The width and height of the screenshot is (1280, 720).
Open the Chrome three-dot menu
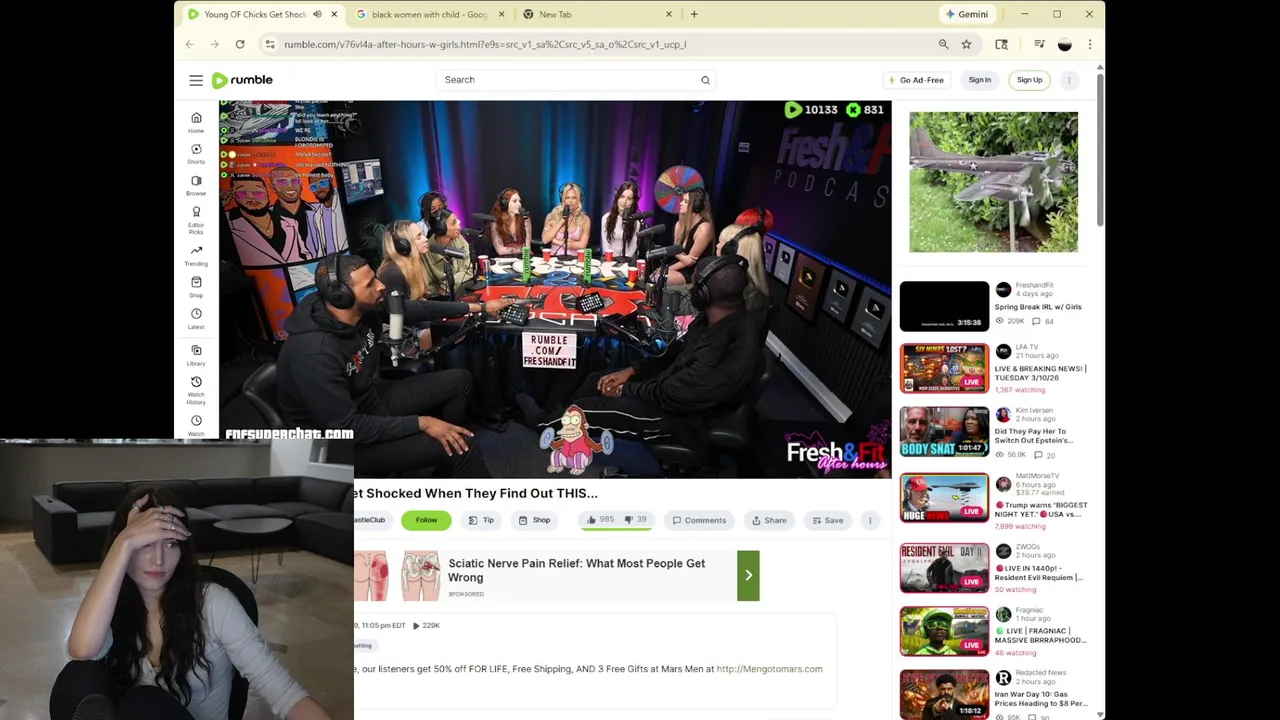[1090, 44]
